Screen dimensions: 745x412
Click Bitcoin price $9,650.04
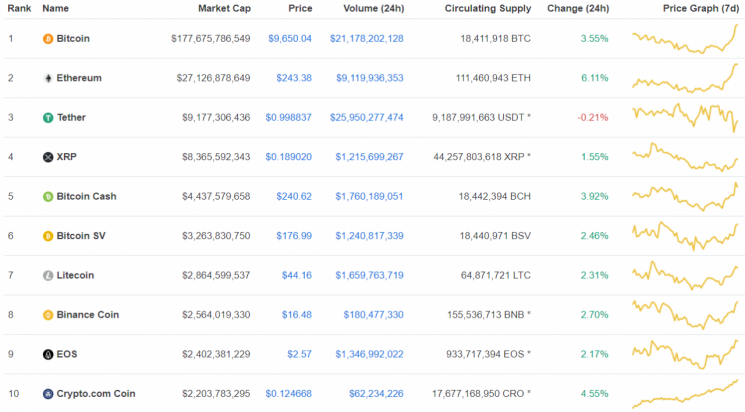pyautogui.click(x=290, y=38)
